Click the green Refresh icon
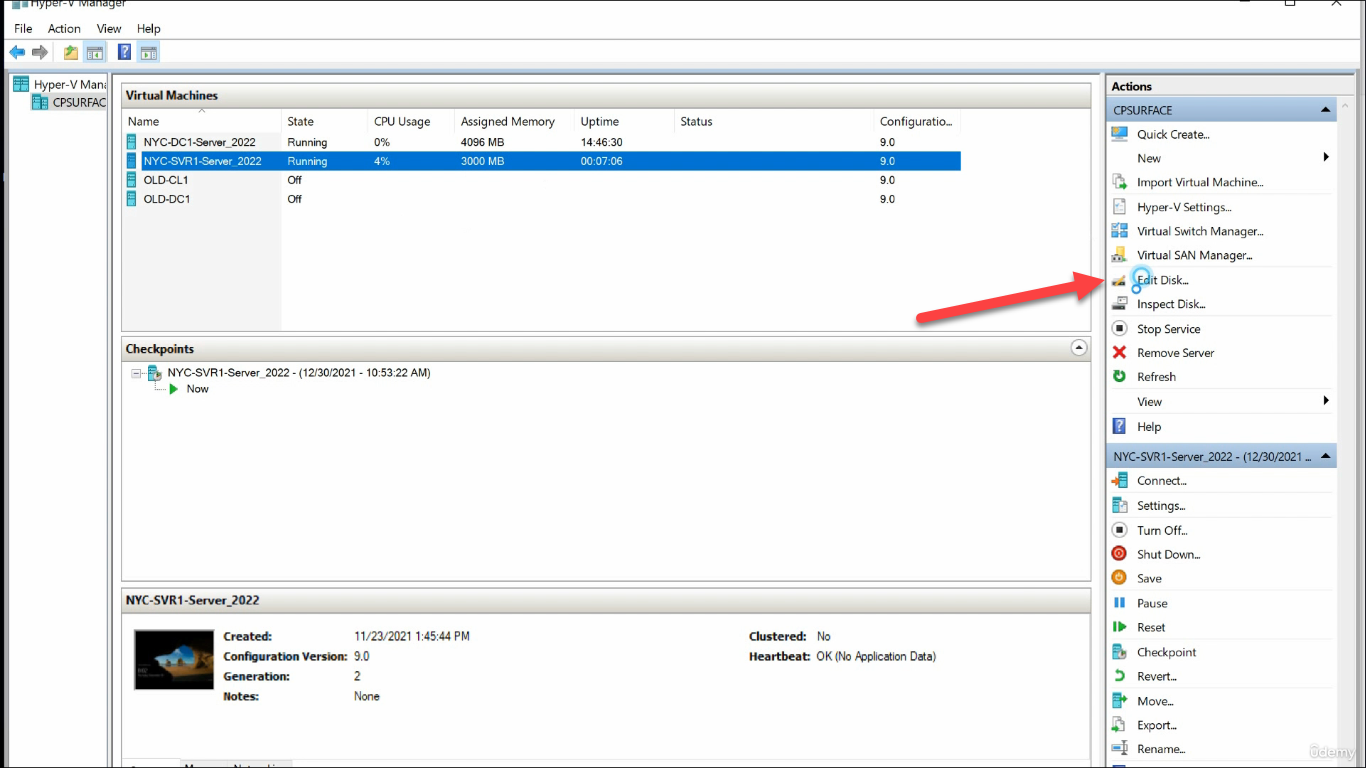Image resolution: width=1366 pixels, height=768 pixels. [x=1120, y=376]
